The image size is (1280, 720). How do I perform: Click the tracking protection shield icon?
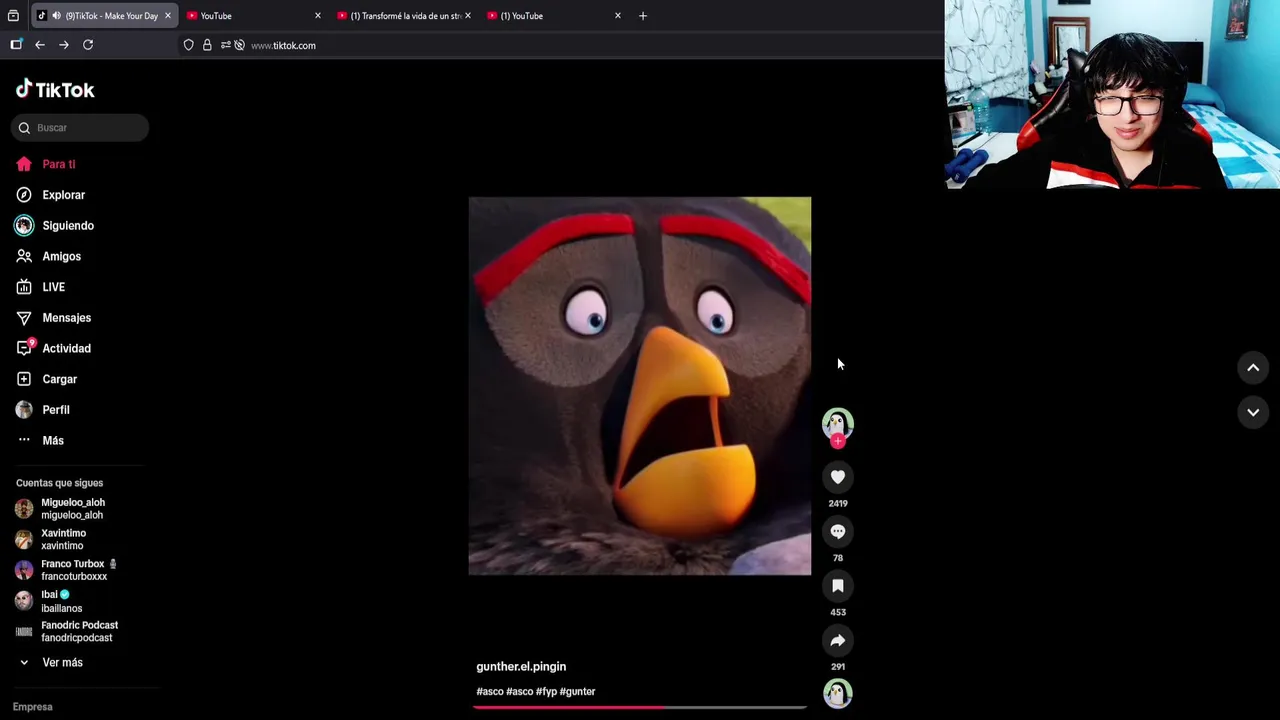pyautogui.click(x=188, y=45)
